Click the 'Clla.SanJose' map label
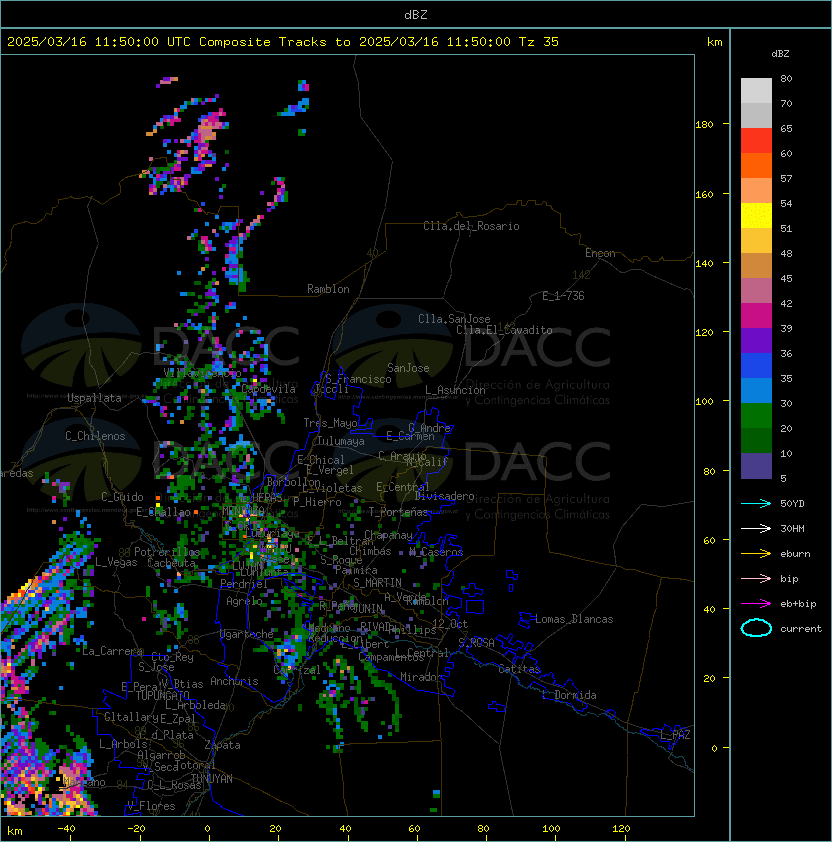 point(454,319)
